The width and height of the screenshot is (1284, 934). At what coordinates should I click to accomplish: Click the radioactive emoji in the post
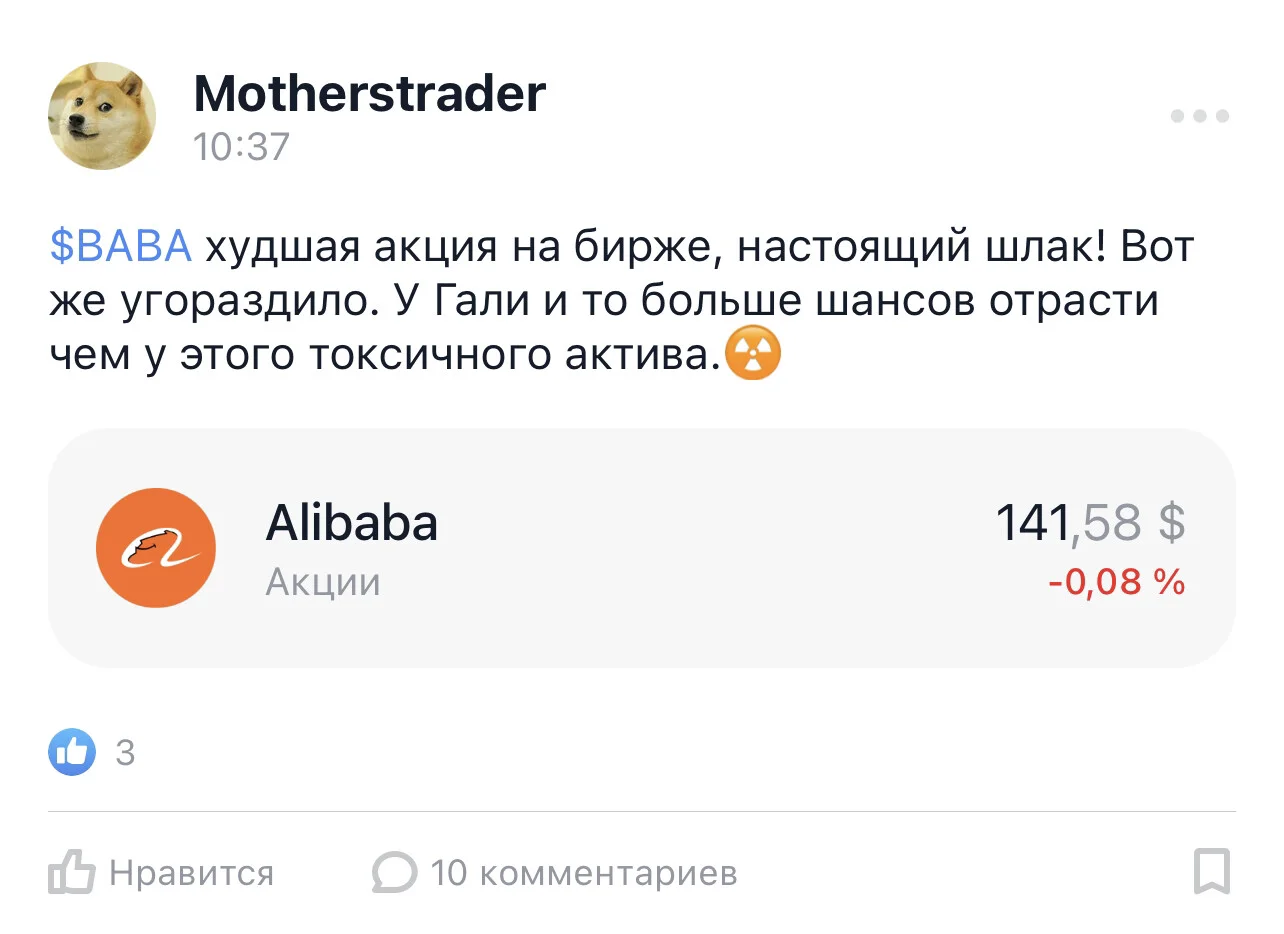click(x=752, y=355)
